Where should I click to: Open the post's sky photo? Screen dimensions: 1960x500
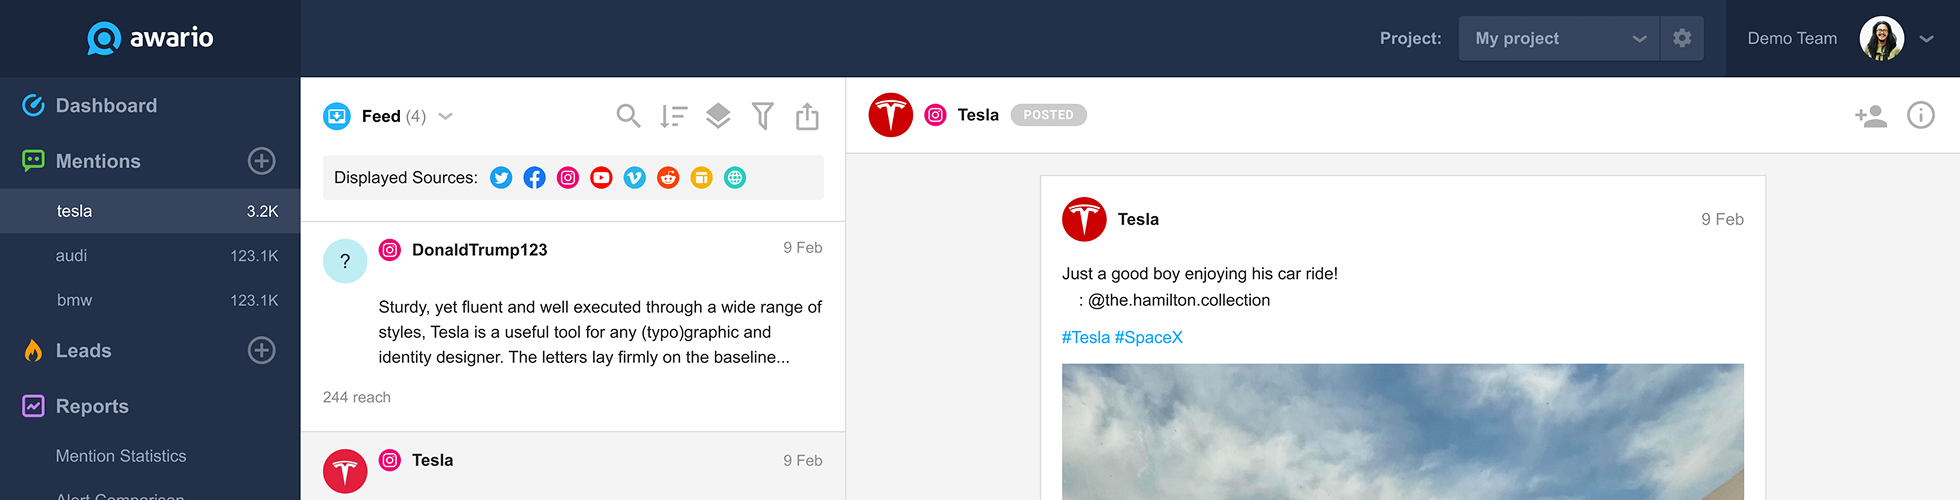[1403, 432]
